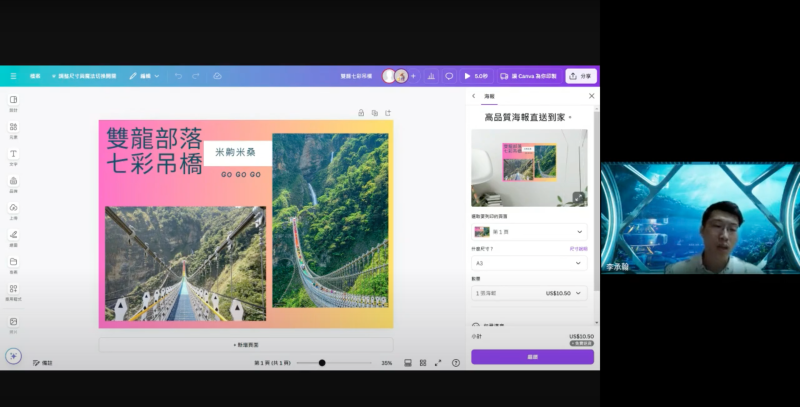Open the resize and Magic Switch menu

tap(84, 76)
